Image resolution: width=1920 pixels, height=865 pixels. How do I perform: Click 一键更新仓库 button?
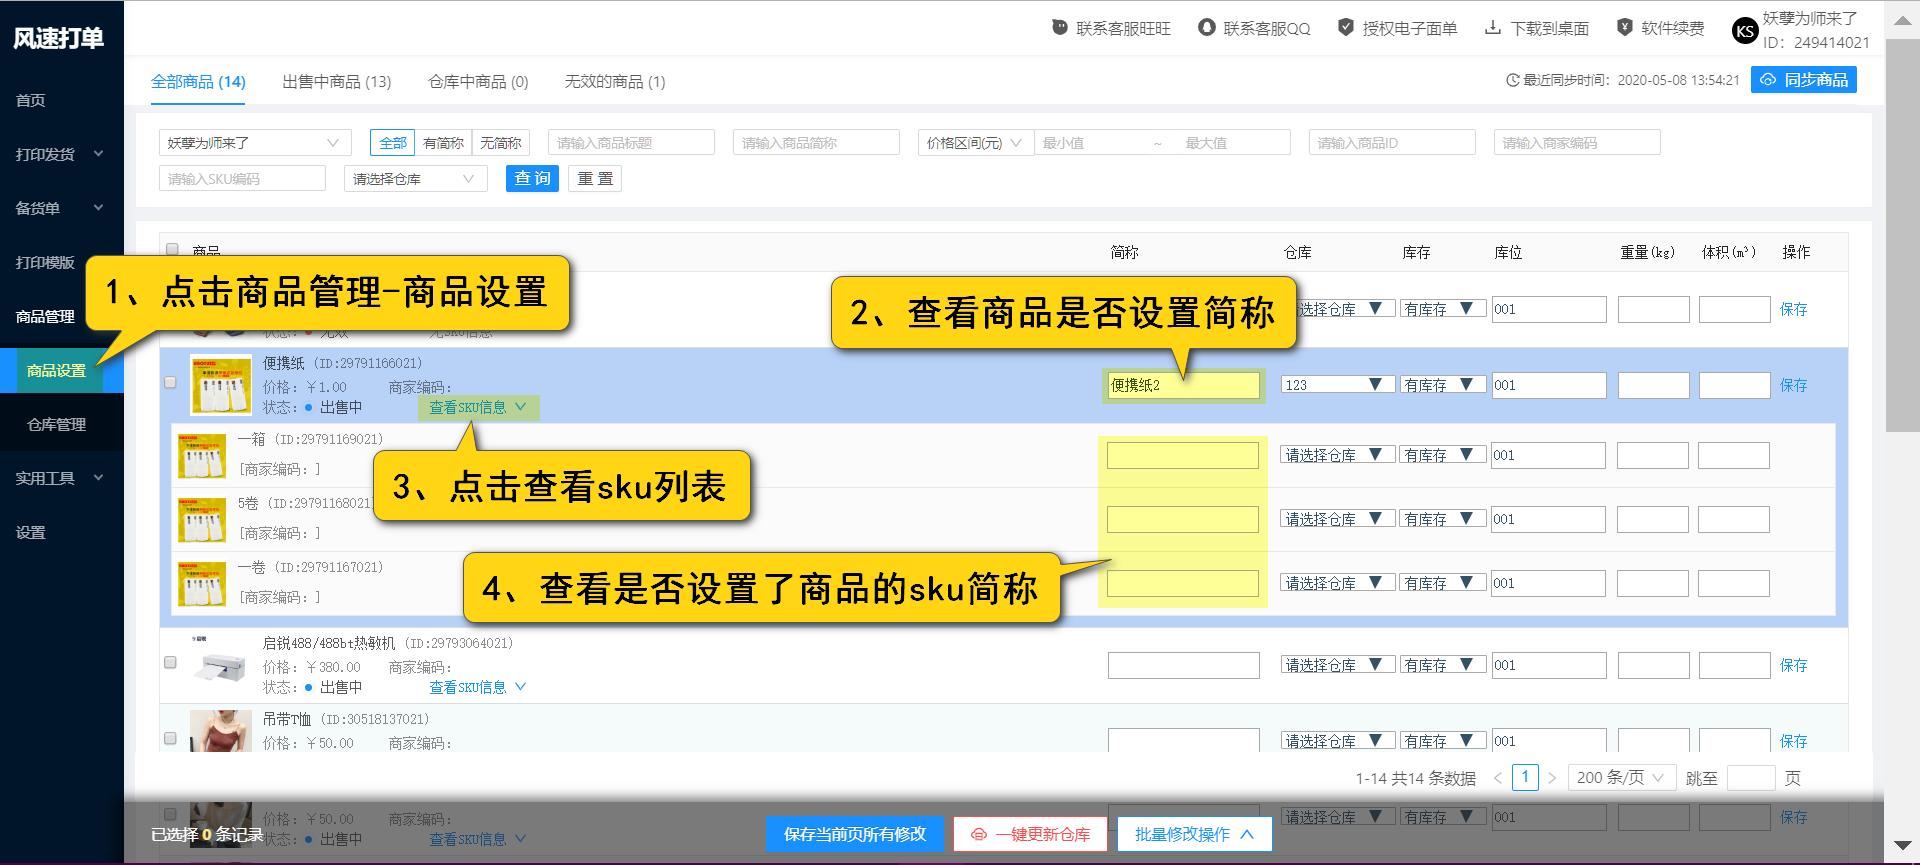[1030, 834]
